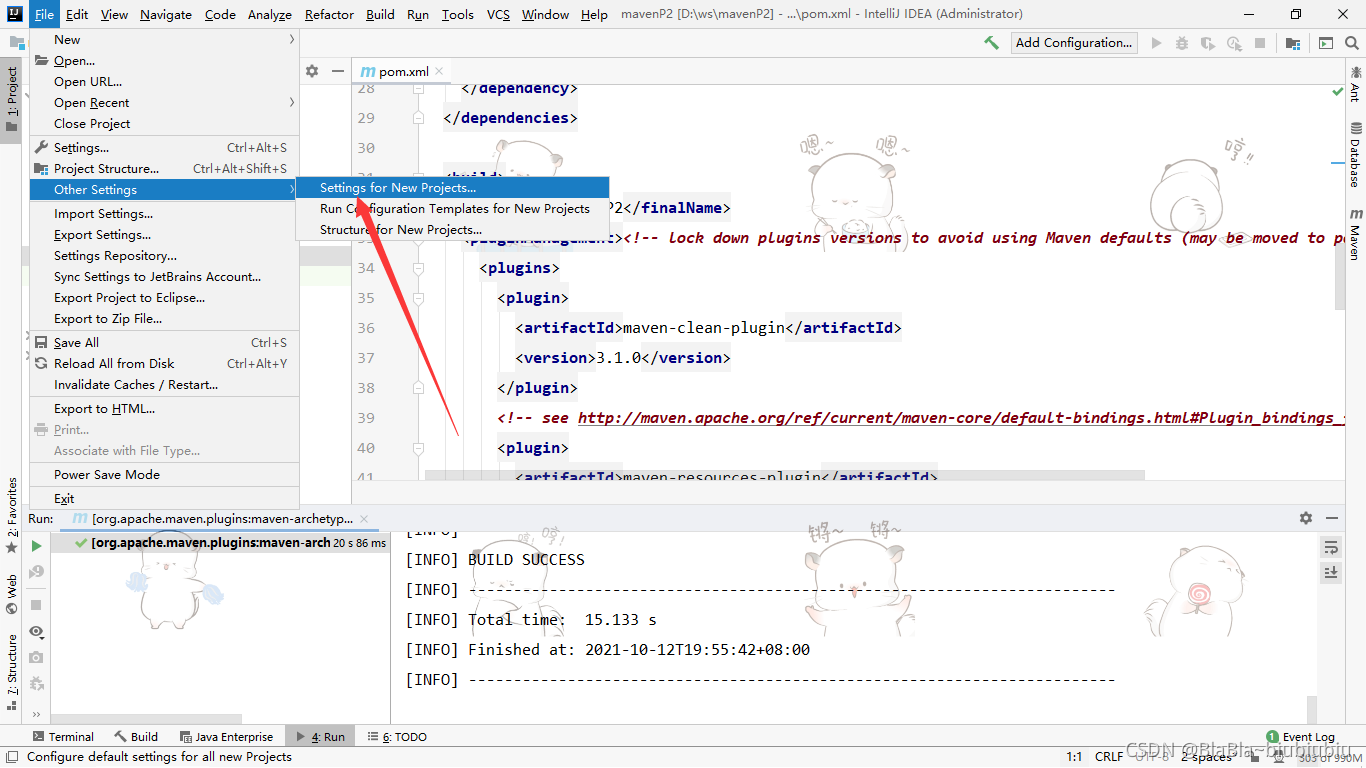Image resolution: width=1366 pixels, height=768 pixels.
Task: Open the VCS menu
Action: click(498, 14)
